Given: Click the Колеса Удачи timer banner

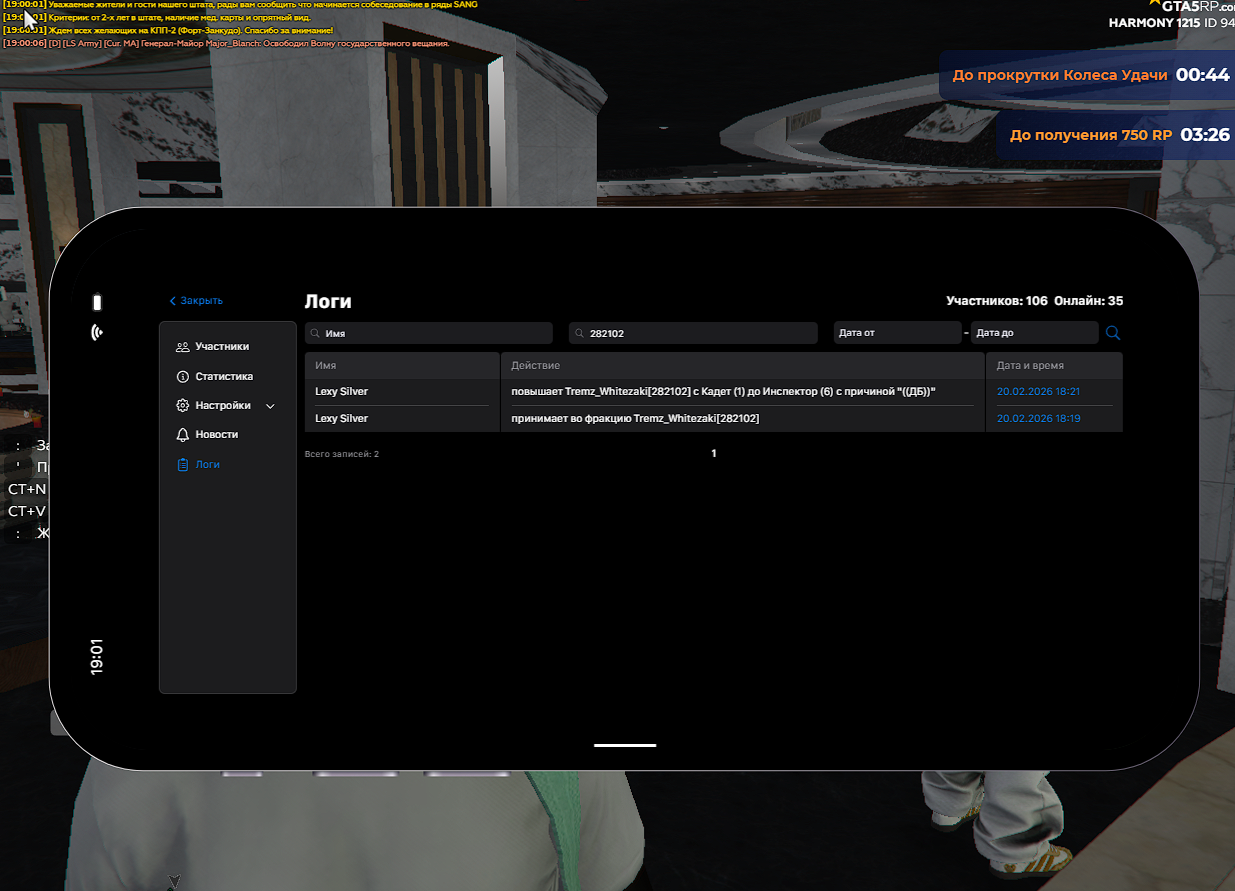Looking at the screenshot, I should [1087, 75].
